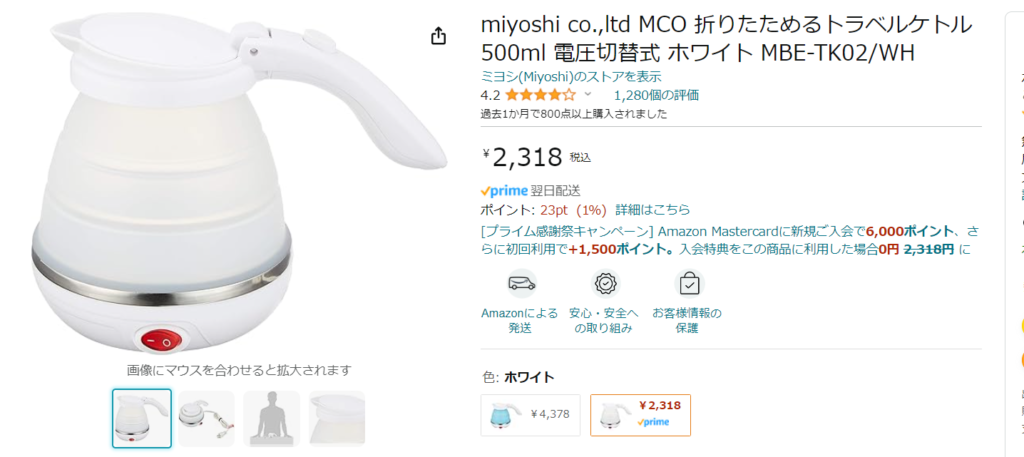
Task: Open the Amazon Mastercard campaign link
Action: click(x=730, y=240)
